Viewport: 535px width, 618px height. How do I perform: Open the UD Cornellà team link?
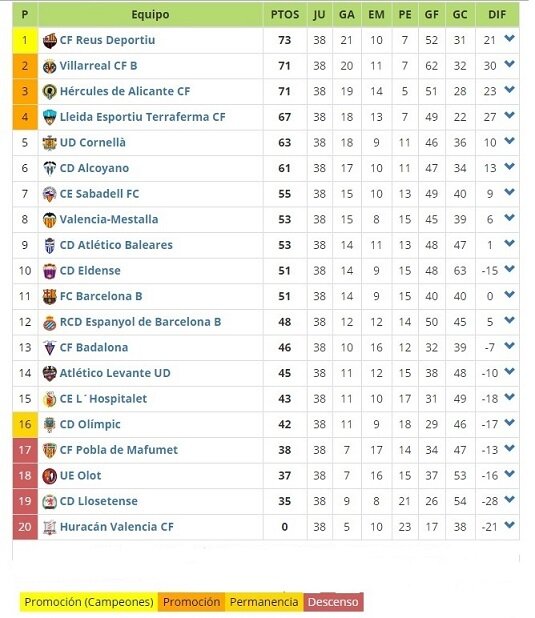coord(93,143)
